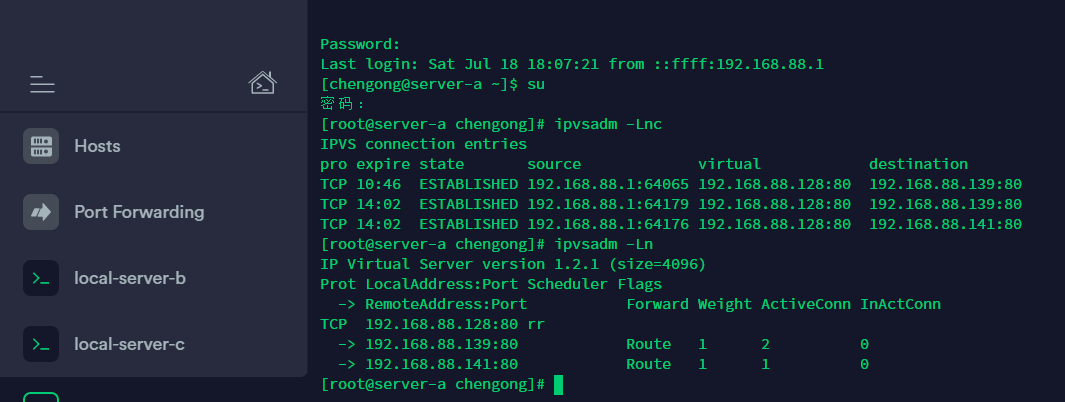This screenshot has width=1065, height=402.
Task: Collapse the sidebar using the hamburger menu icon
Action: (x=42, y=84)
